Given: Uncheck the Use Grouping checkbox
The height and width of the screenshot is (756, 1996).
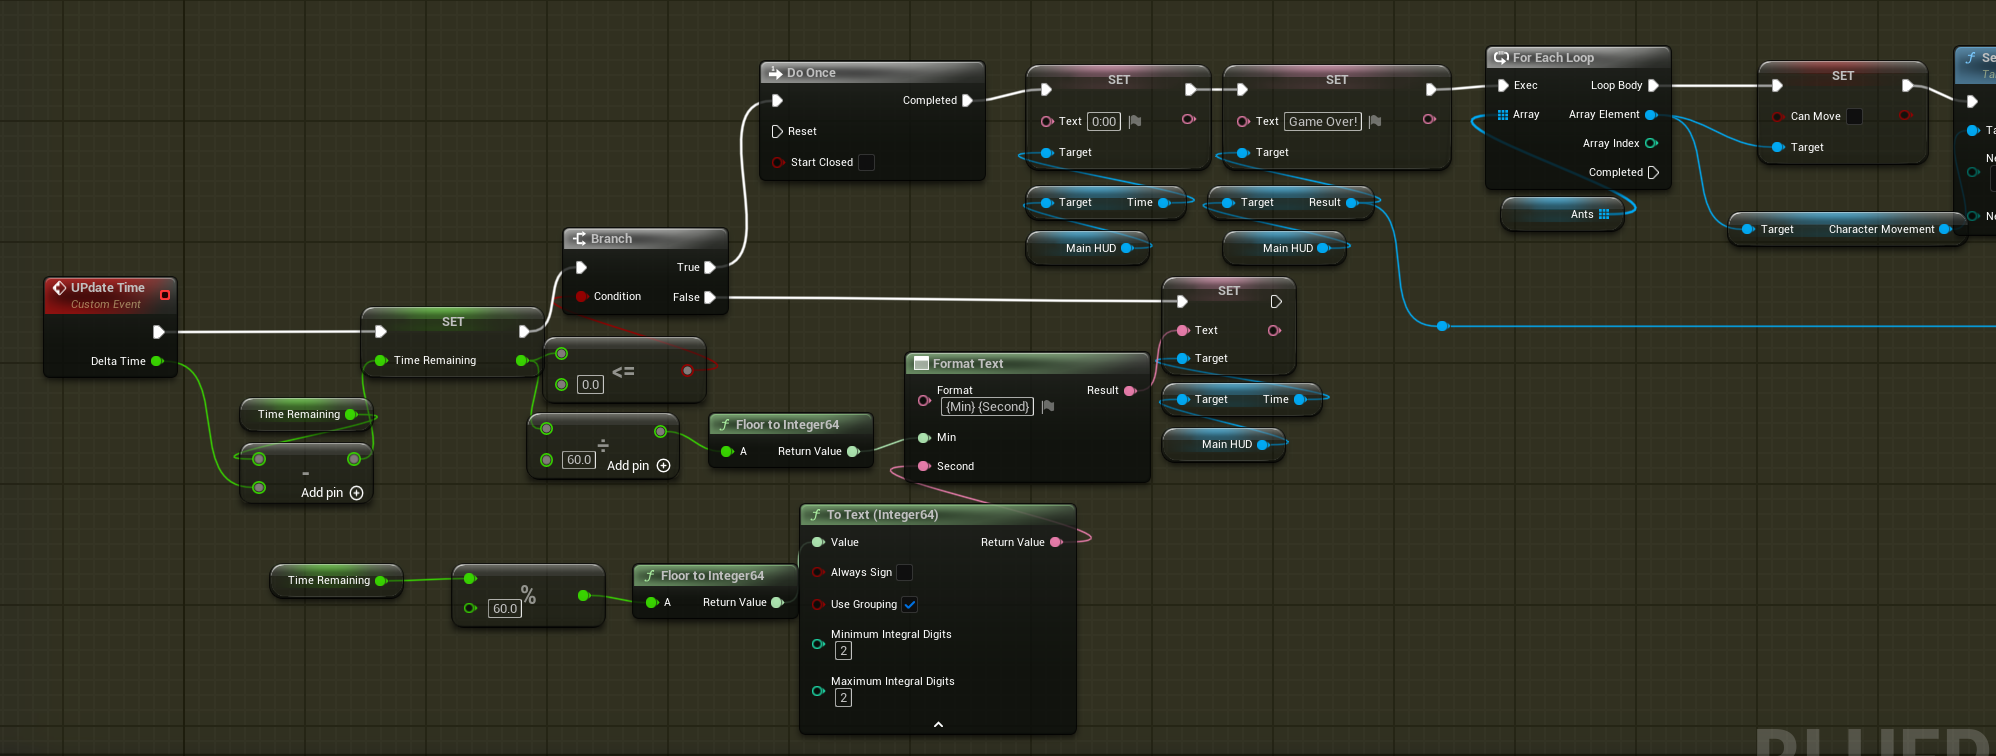Looking at the screenshot, I should point(910,604).
